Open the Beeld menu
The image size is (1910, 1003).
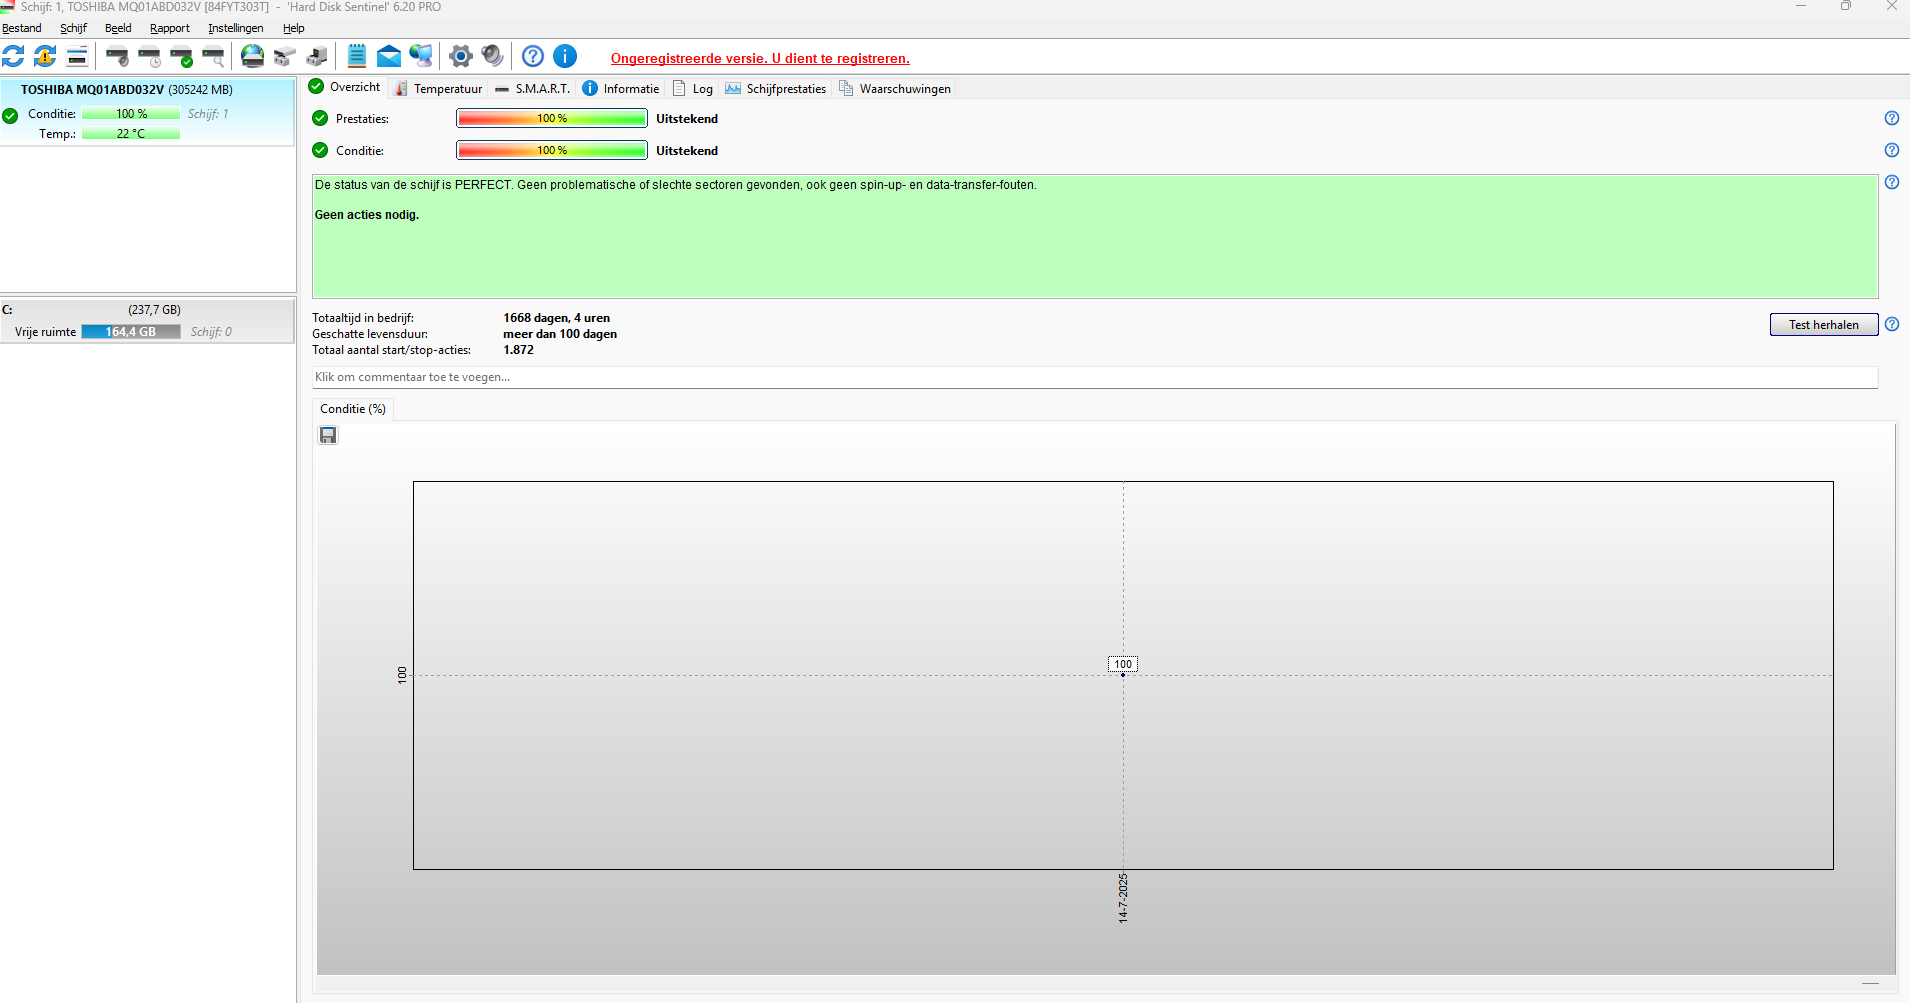(118, 28)
